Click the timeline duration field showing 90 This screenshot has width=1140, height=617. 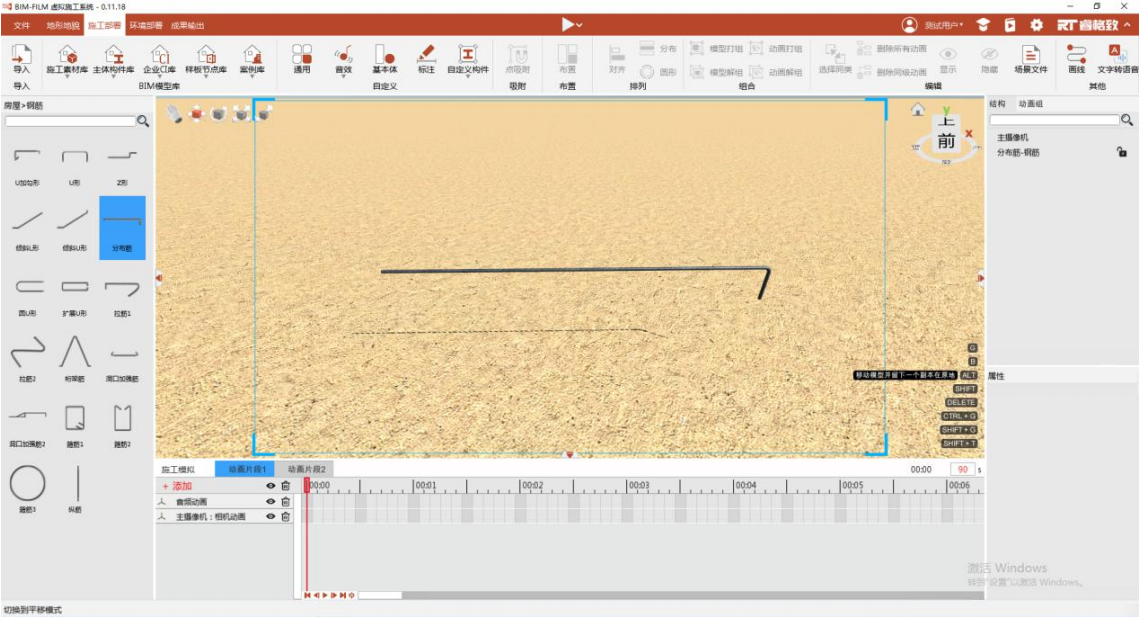coord(962,469)
